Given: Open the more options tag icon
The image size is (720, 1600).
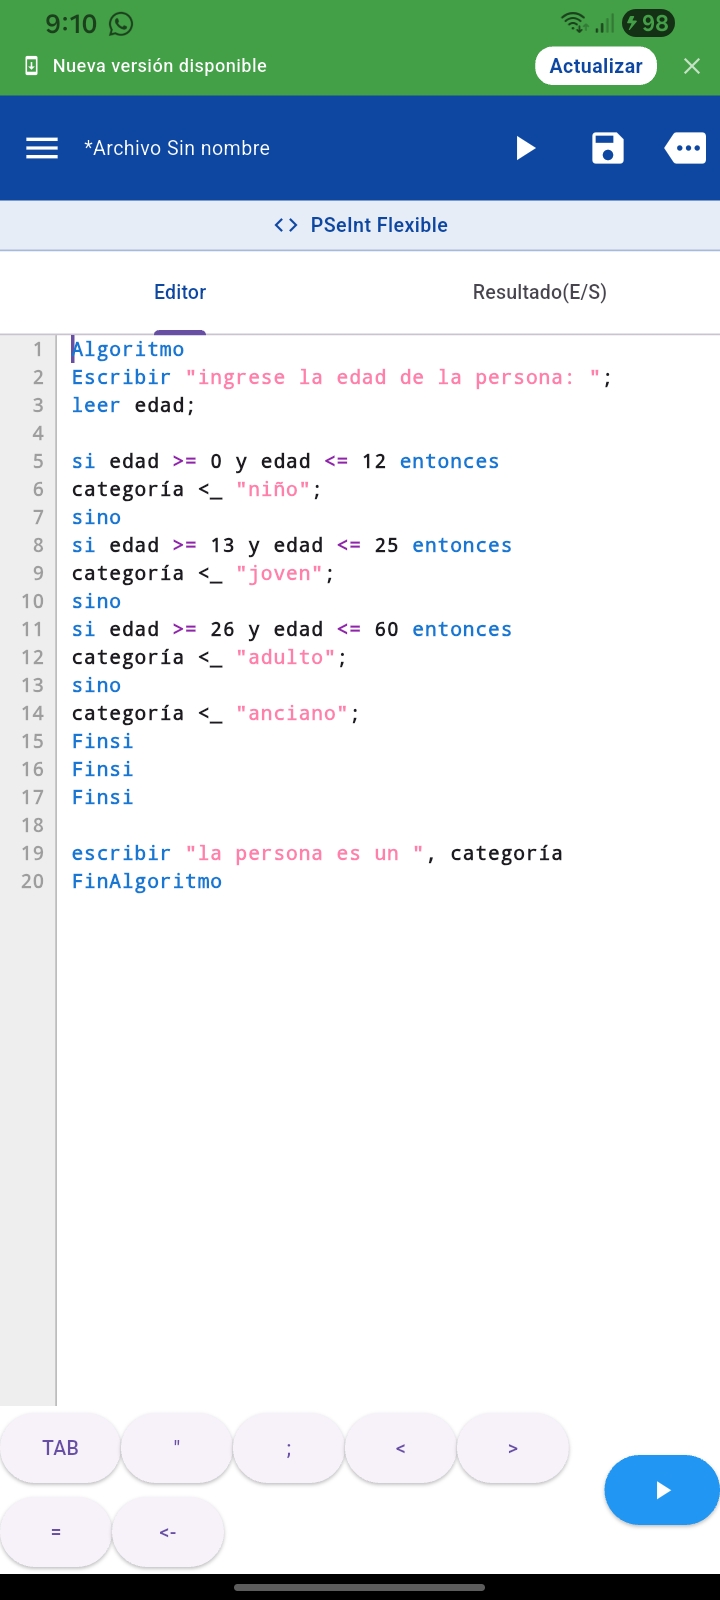Looking at the screenshot, I should coord(686,148).
